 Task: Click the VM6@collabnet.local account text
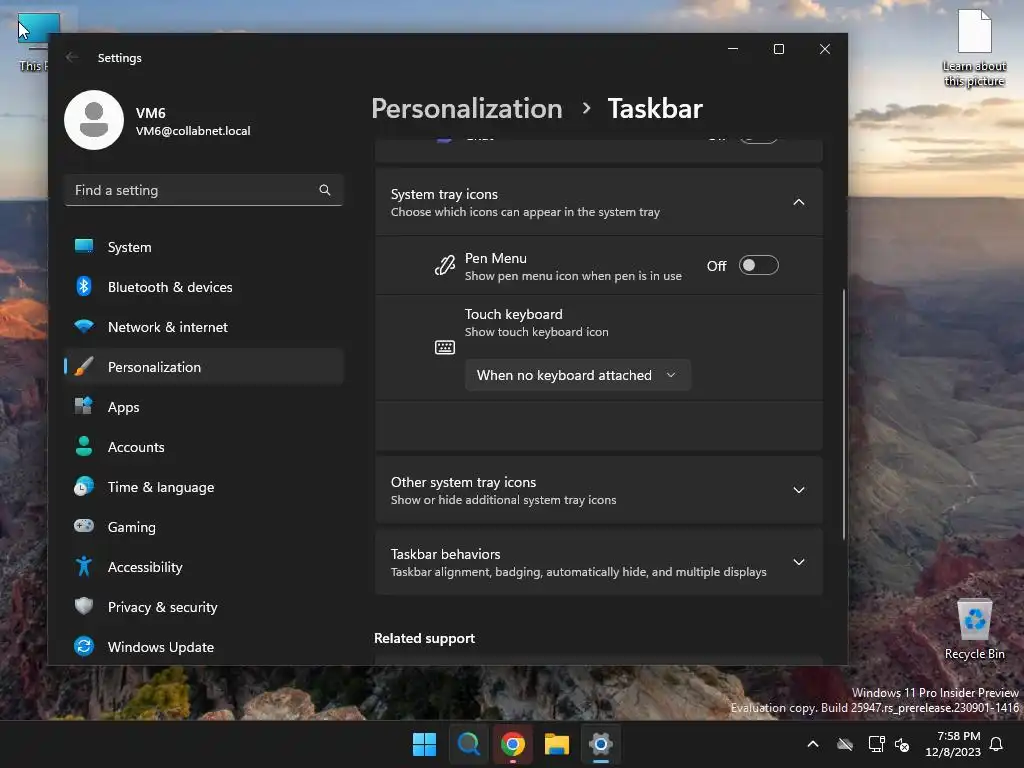click(x=193, y=131)
